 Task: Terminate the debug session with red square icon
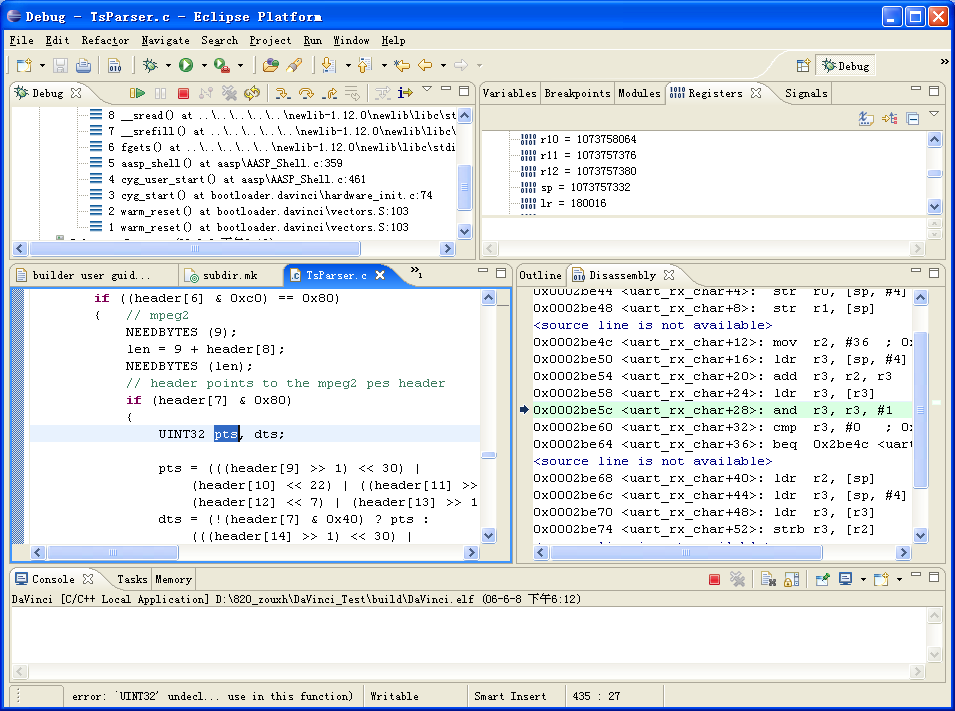pyautogui.click(x=184, y=92)
